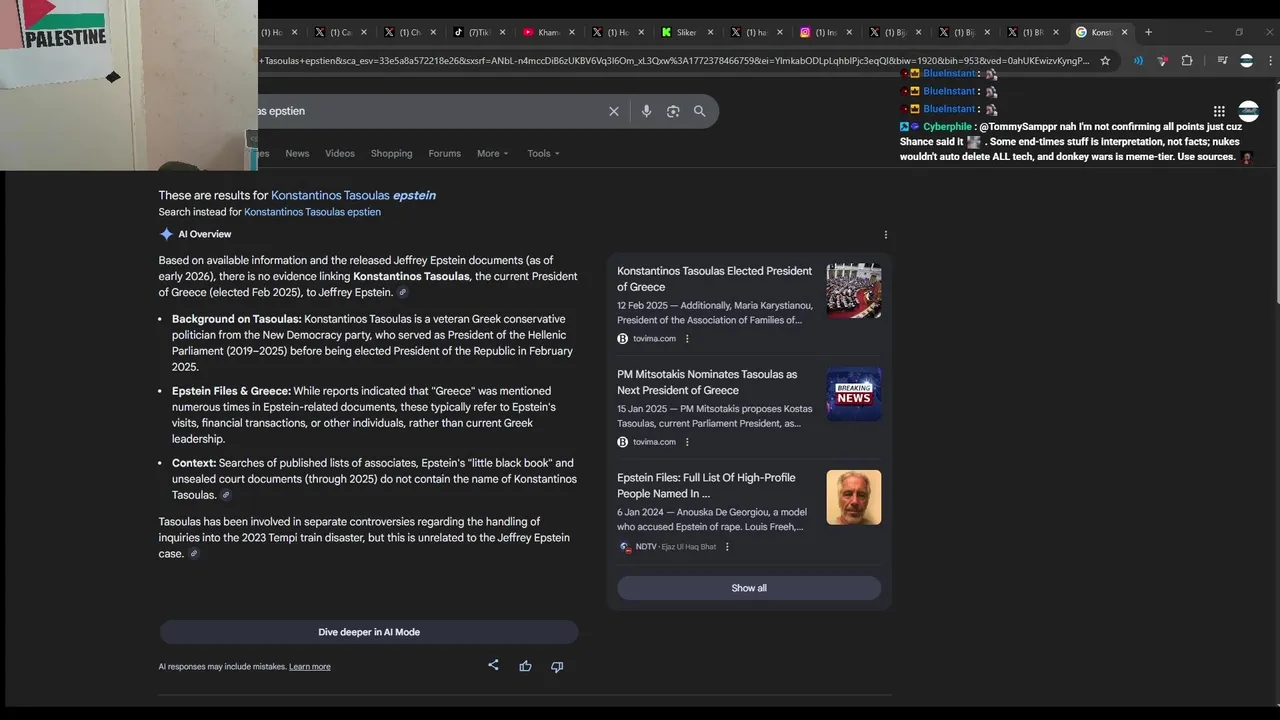The width and height of the screenshot is (1280, 720).
Task: Click 'NDTV' source label
Action: coord(646,547)
